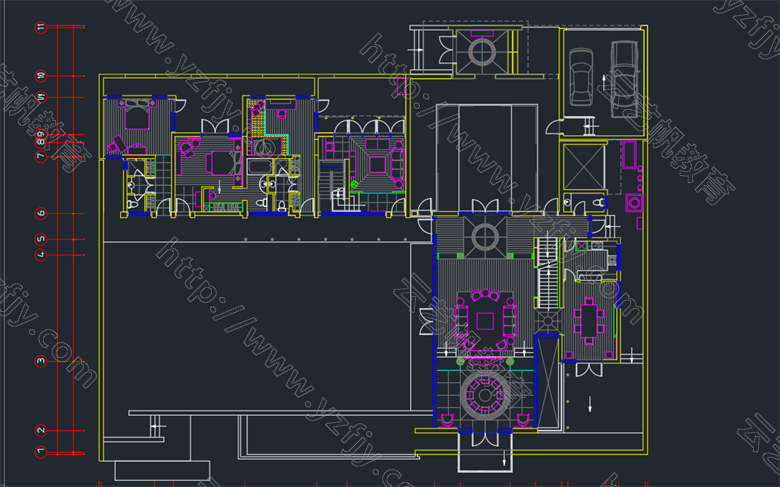Select the green plant symbol in family room

[354, 185]
